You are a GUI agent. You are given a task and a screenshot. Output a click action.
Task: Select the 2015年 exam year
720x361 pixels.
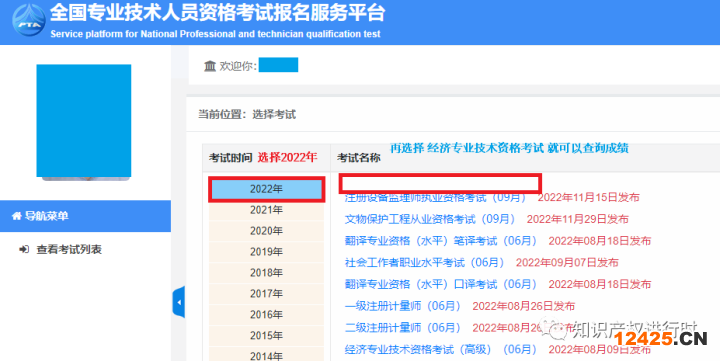(x=266, y=335)
